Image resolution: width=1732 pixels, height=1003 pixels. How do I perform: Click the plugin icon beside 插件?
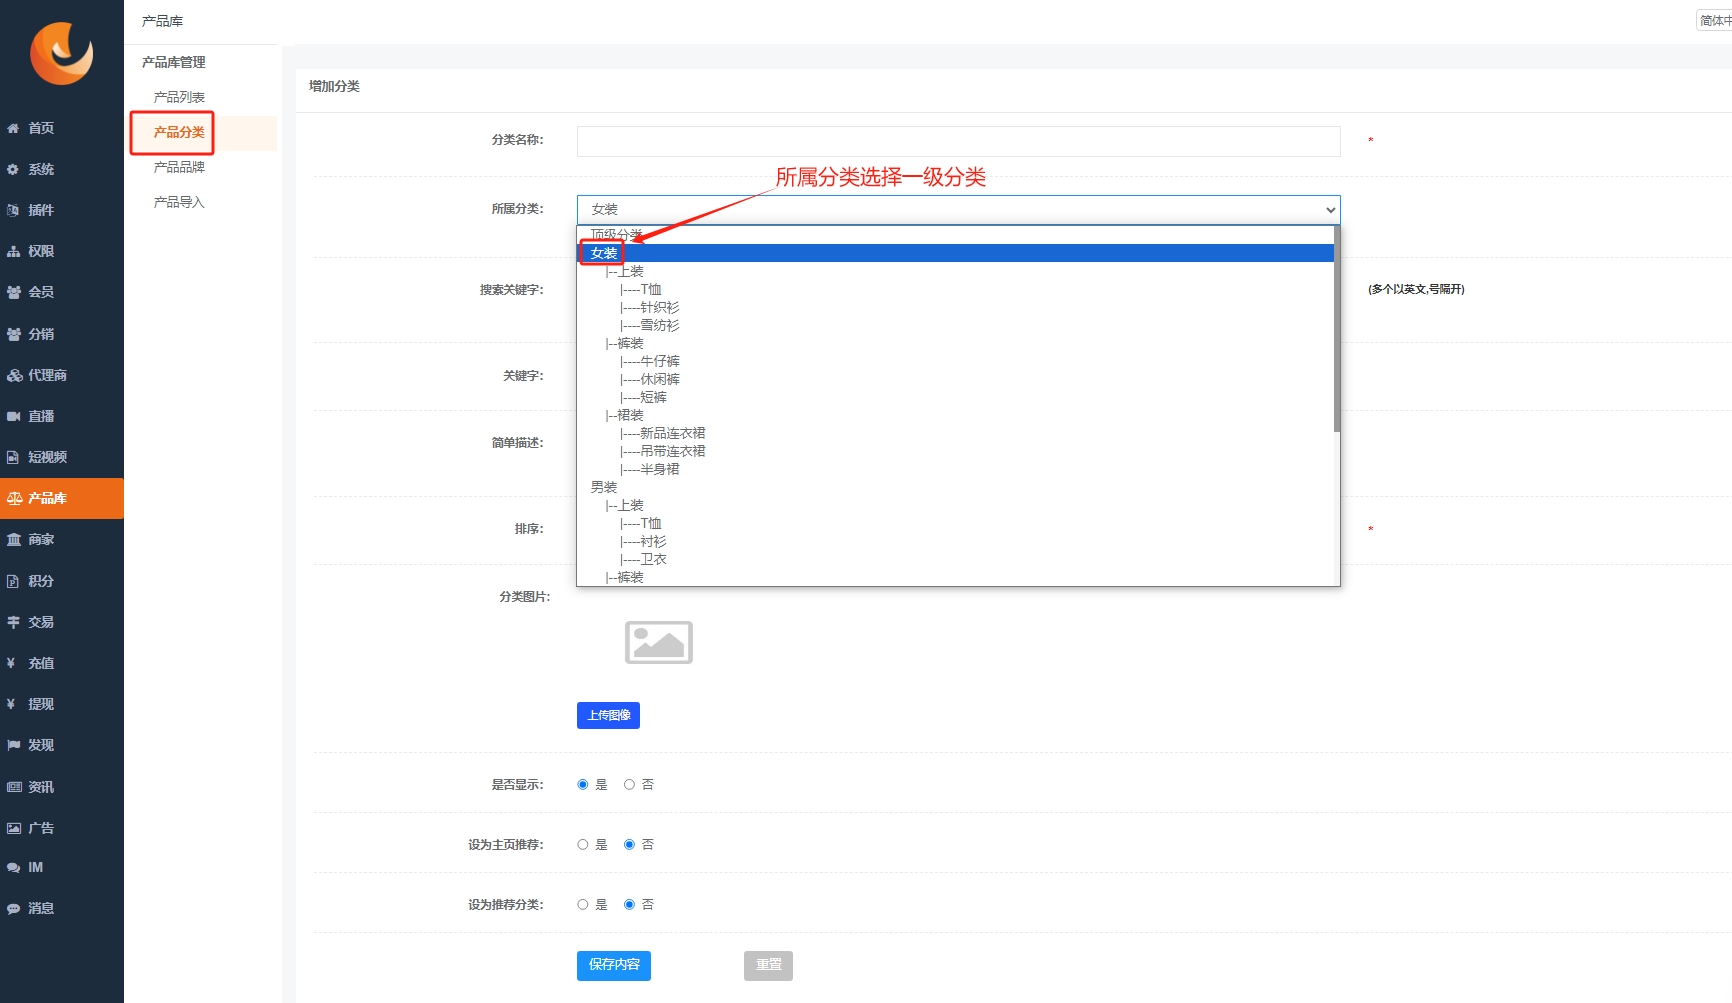pos(13,210)
